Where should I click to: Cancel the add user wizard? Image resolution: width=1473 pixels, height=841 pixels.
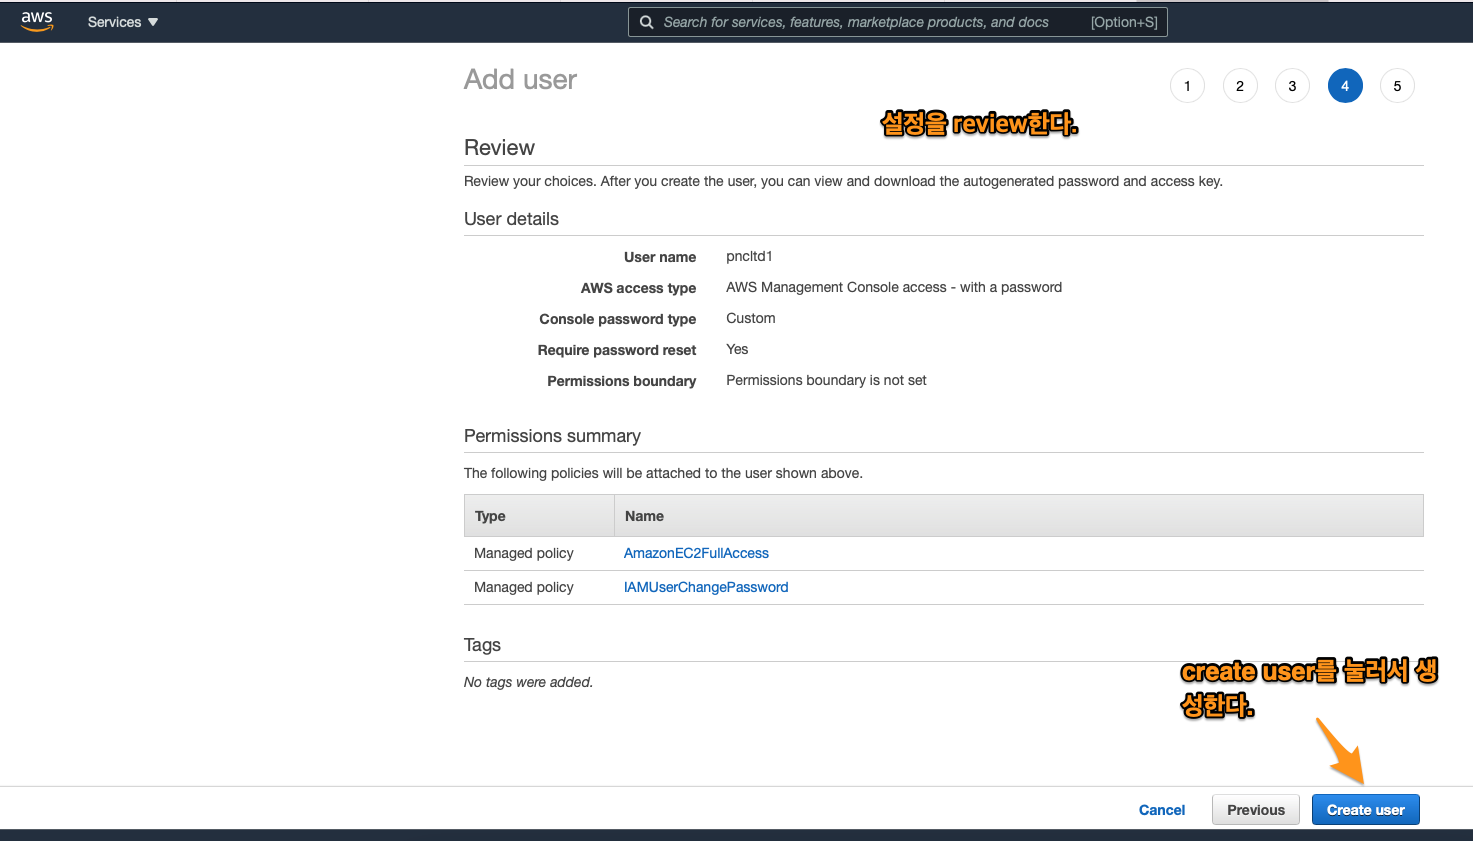(x=1161, y=810)
